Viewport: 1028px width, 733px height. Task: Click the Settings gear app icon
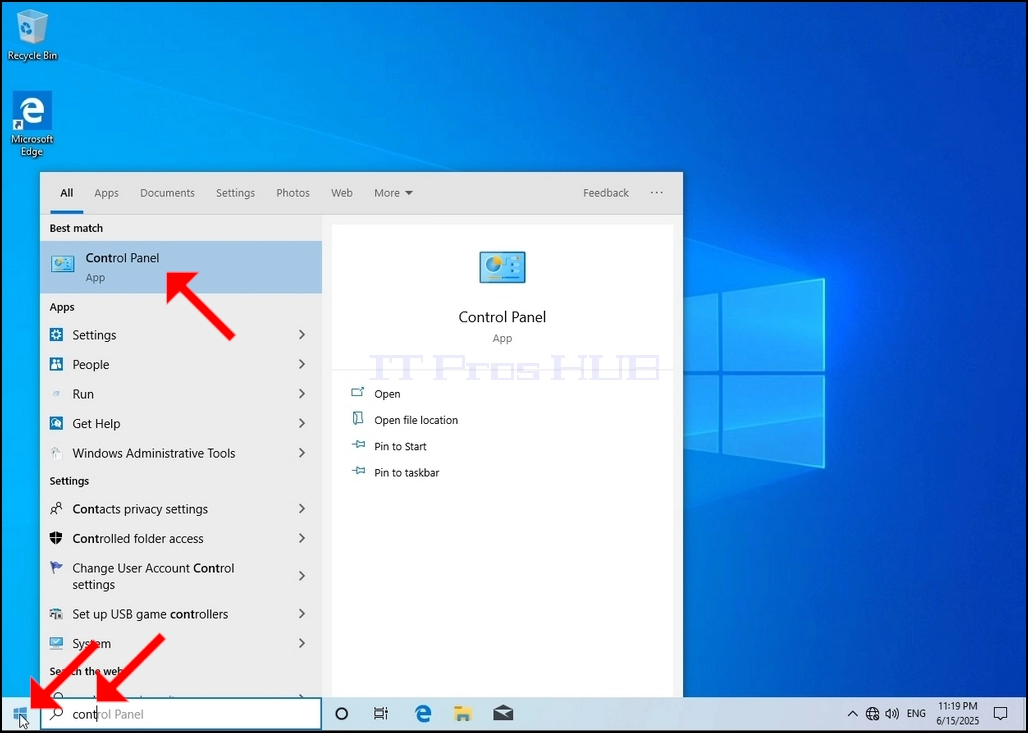point(56,334)
